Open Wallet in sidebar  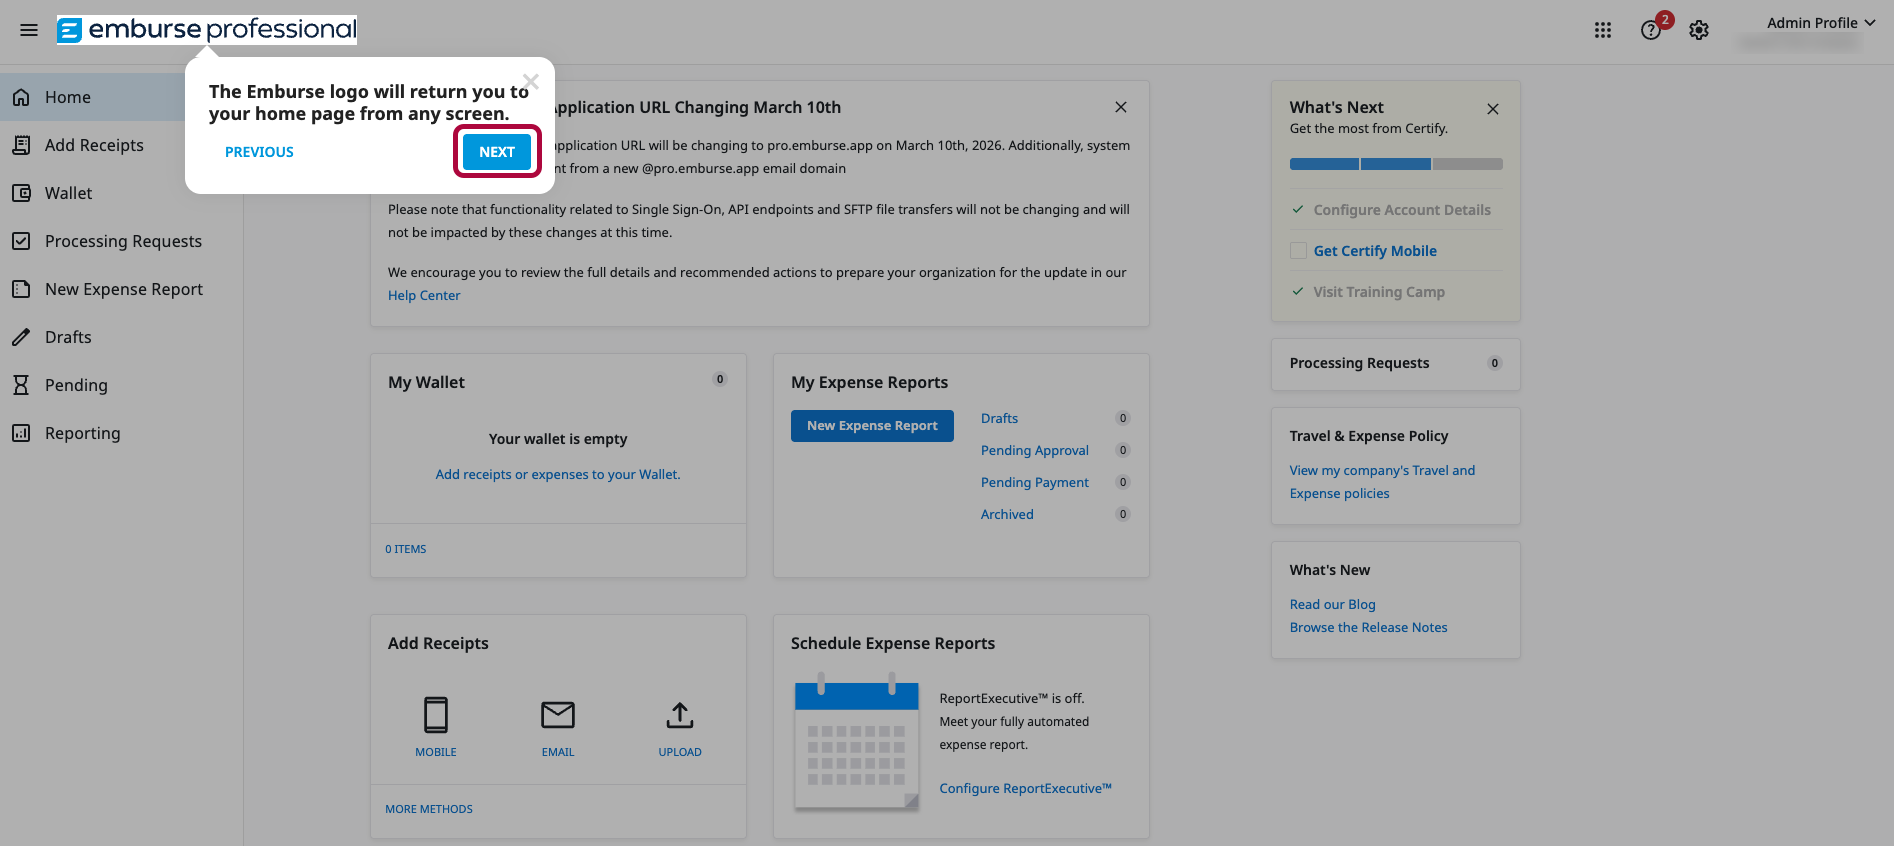coord(121,193)
